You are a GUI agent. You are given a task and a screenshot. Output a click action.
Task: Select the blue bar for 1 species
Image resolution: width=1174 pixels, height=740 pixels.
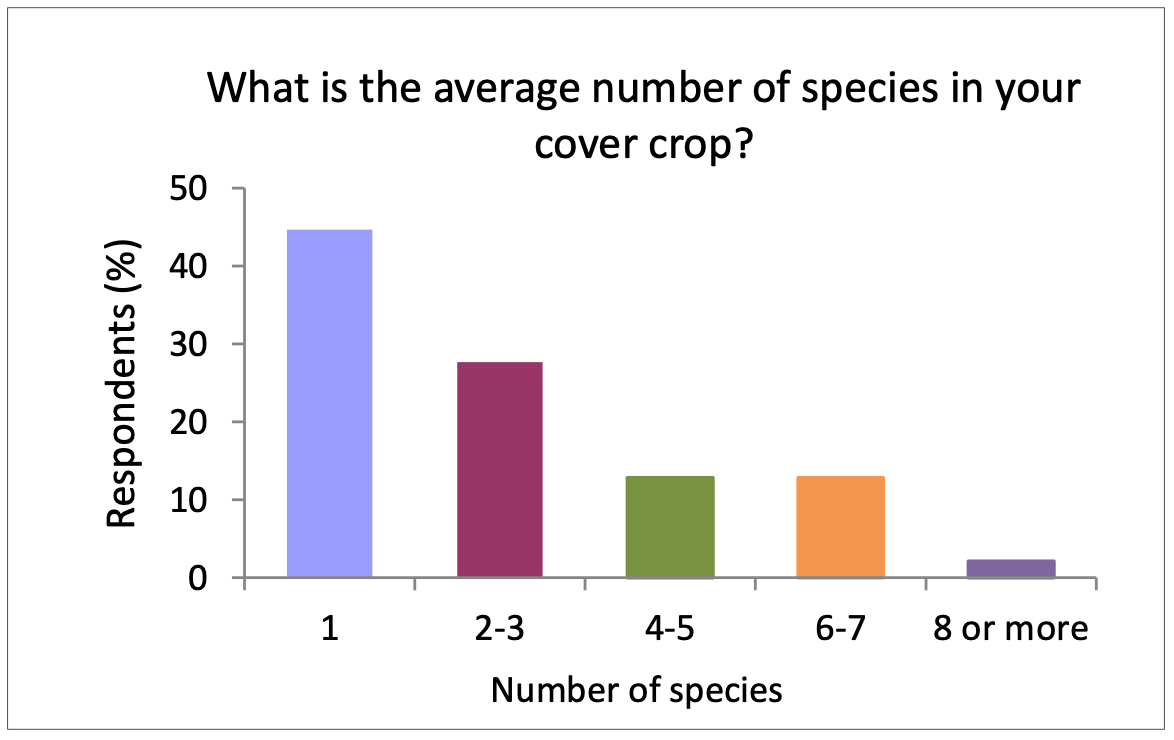tap(329, 404)
